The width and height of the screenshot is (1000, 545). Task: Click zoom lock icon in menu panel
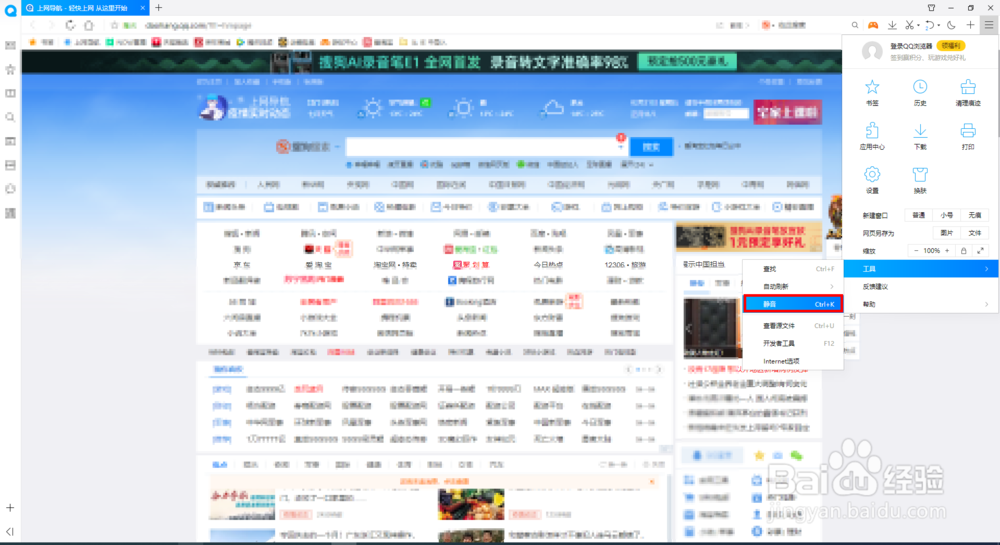point(964,251)
